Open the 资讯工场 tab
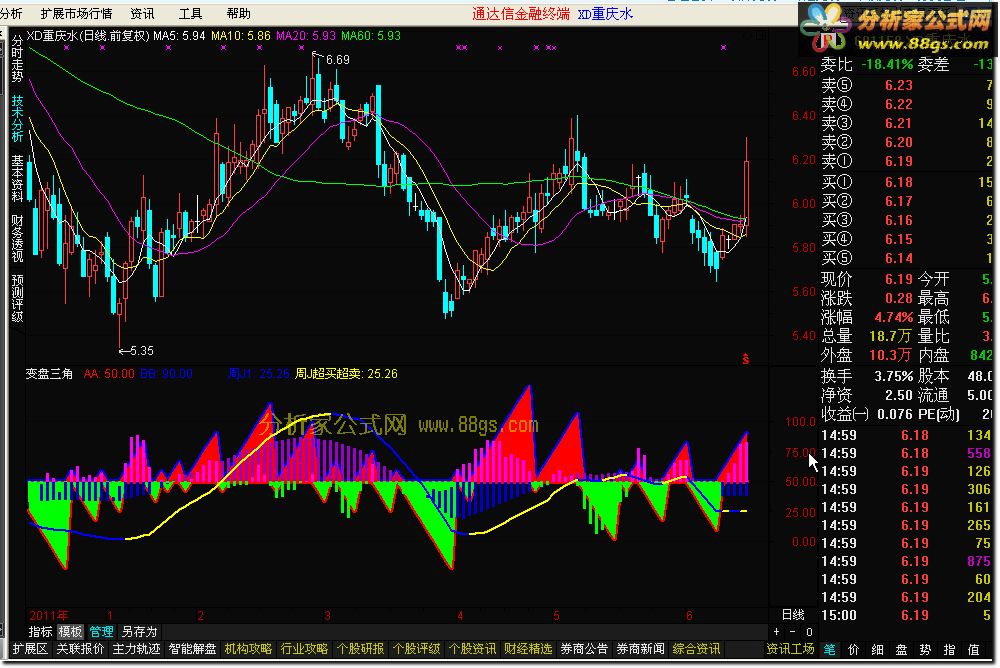This screenshot has height=668, width=1000. pyautogui.click(x=790, y=649)
